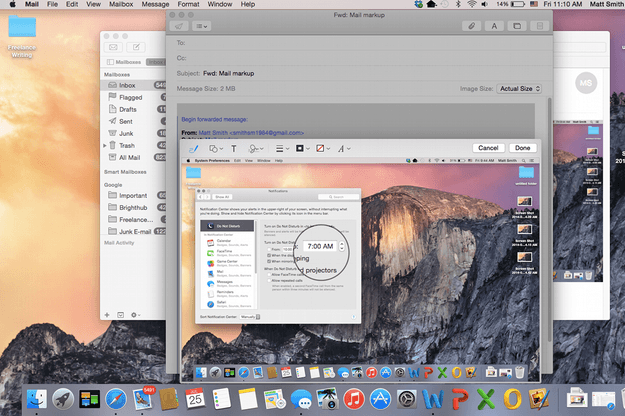Open Calendar icon showing 25 in Dock
625x416 pixels.
coord(195,399)
